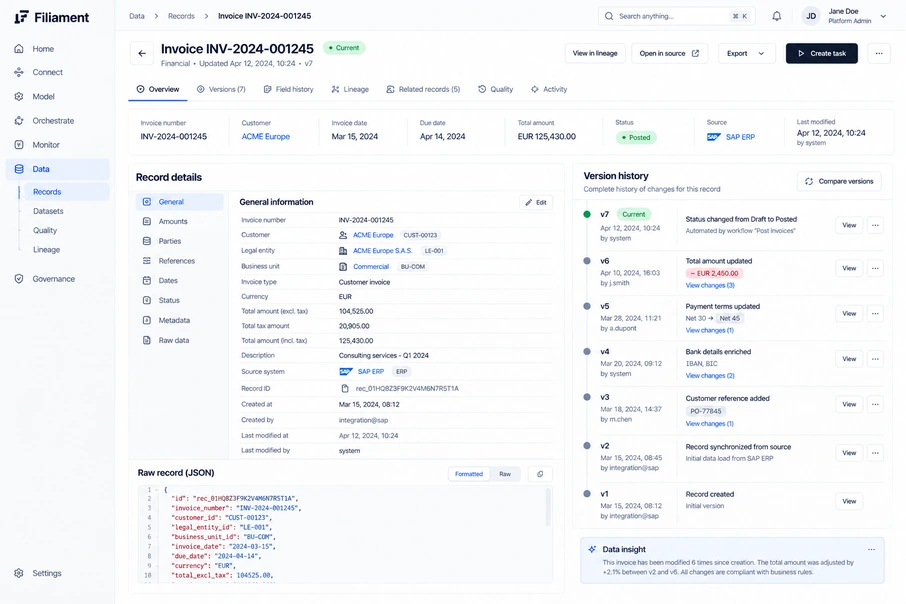
Task: Switch to the Overview tab
Action: coord(158,89)
